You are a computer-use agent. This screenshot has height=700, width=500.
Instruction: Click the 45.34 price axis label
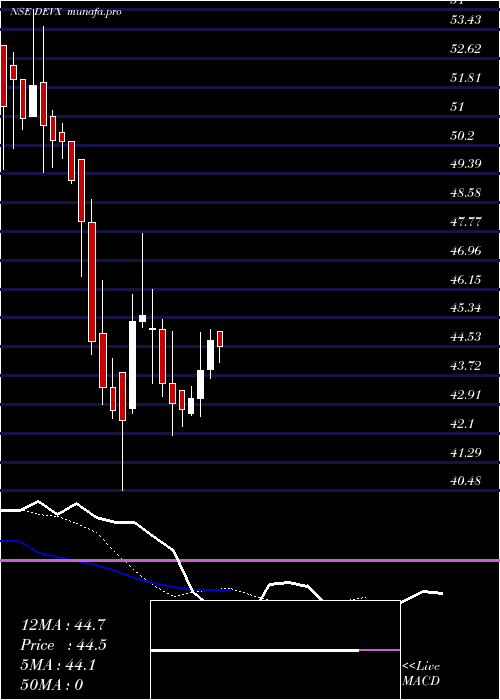click(x=466, y=308)
